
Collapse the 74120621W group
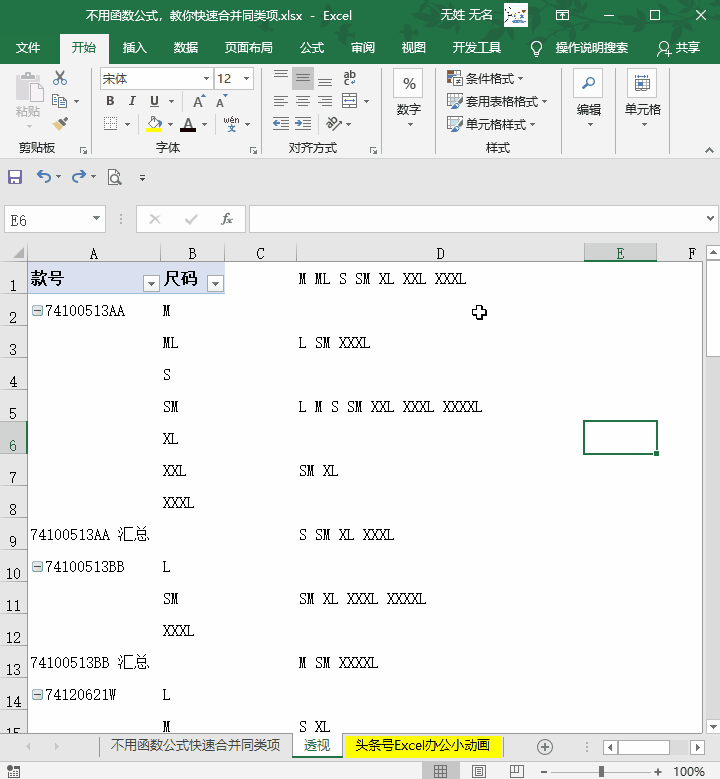tap(37, 695)
